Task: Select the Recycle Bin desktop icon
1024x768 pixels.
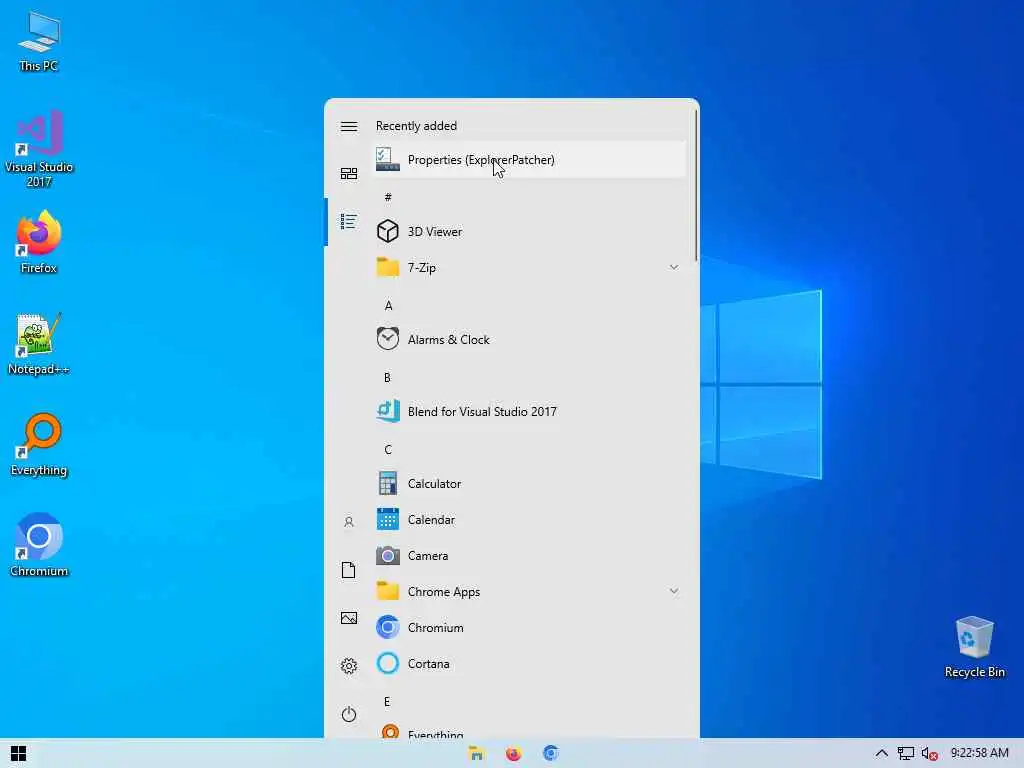Action: pyautogui.click(x=974, y=647)
